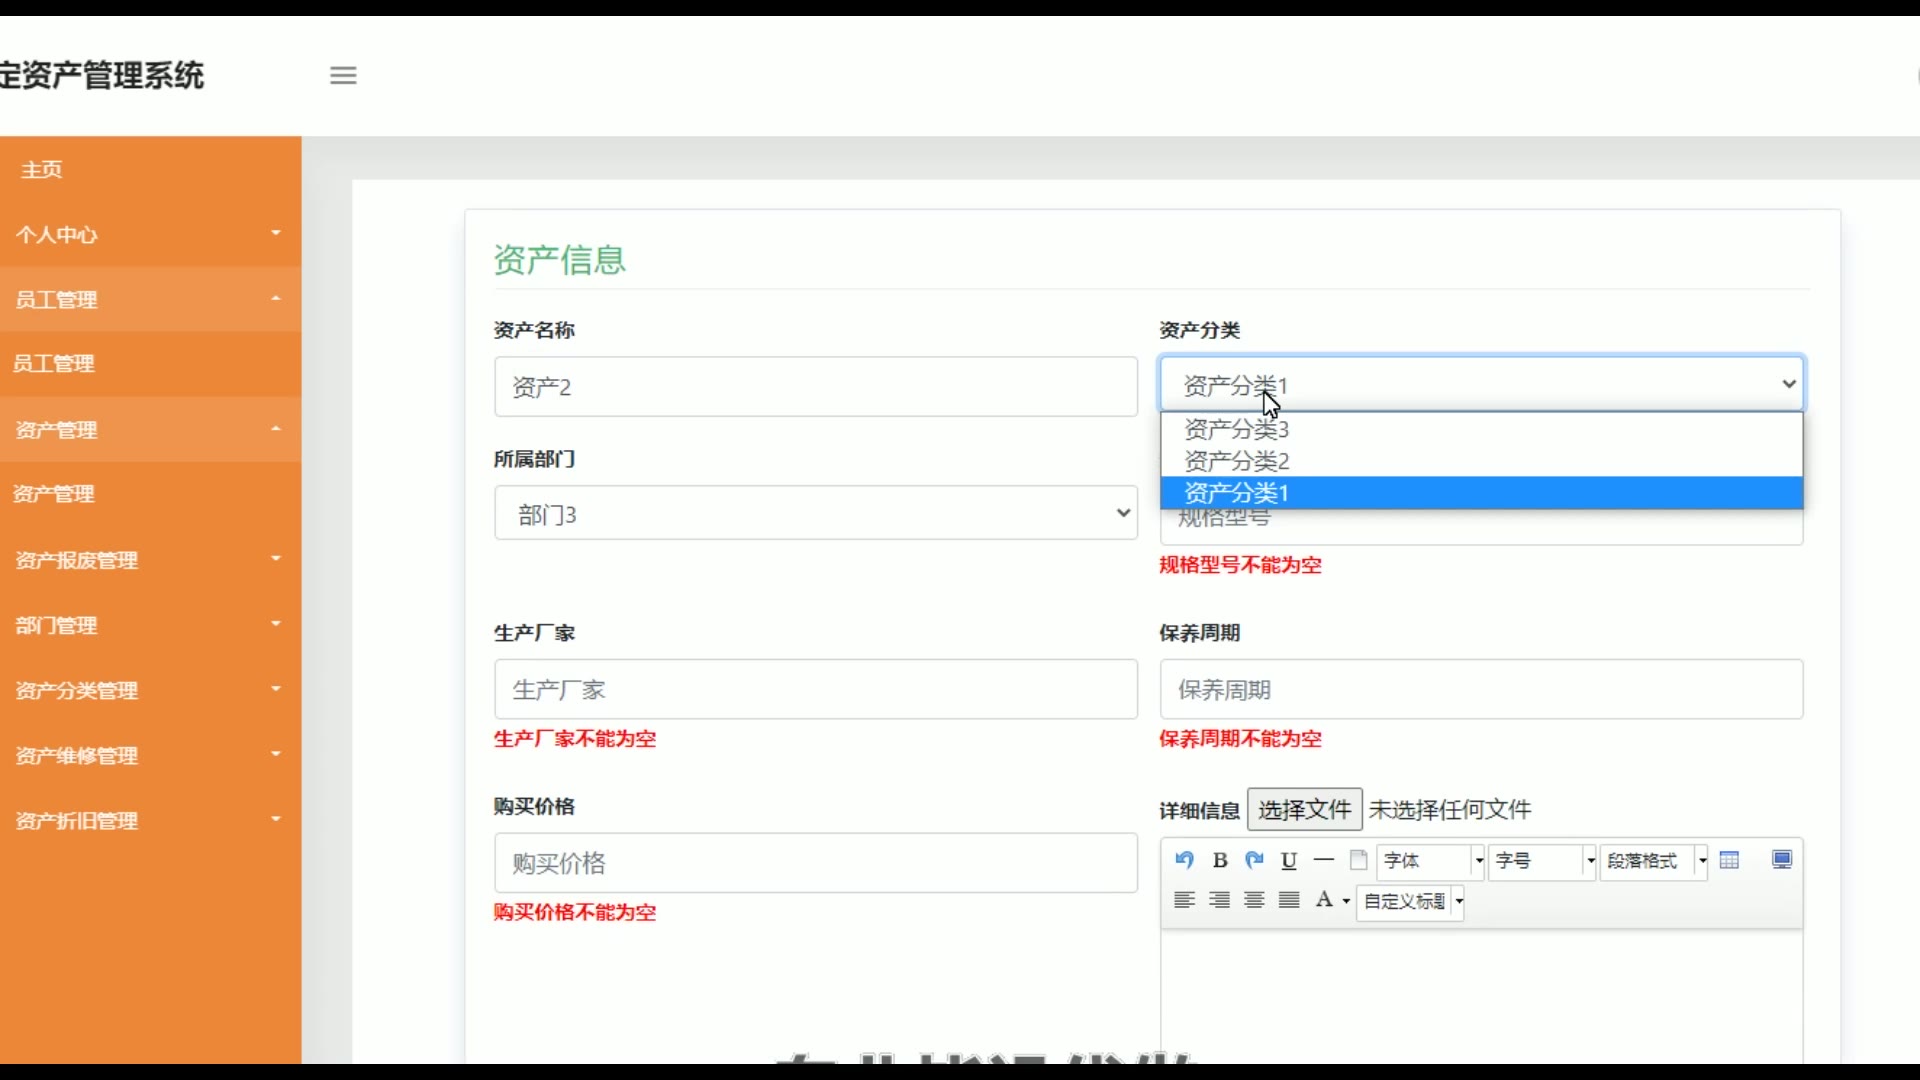Choose 资产分类2 in the dropdown list
Image resolution: width=1920 pixels, height=1080 pixels.
point(1237,461)
